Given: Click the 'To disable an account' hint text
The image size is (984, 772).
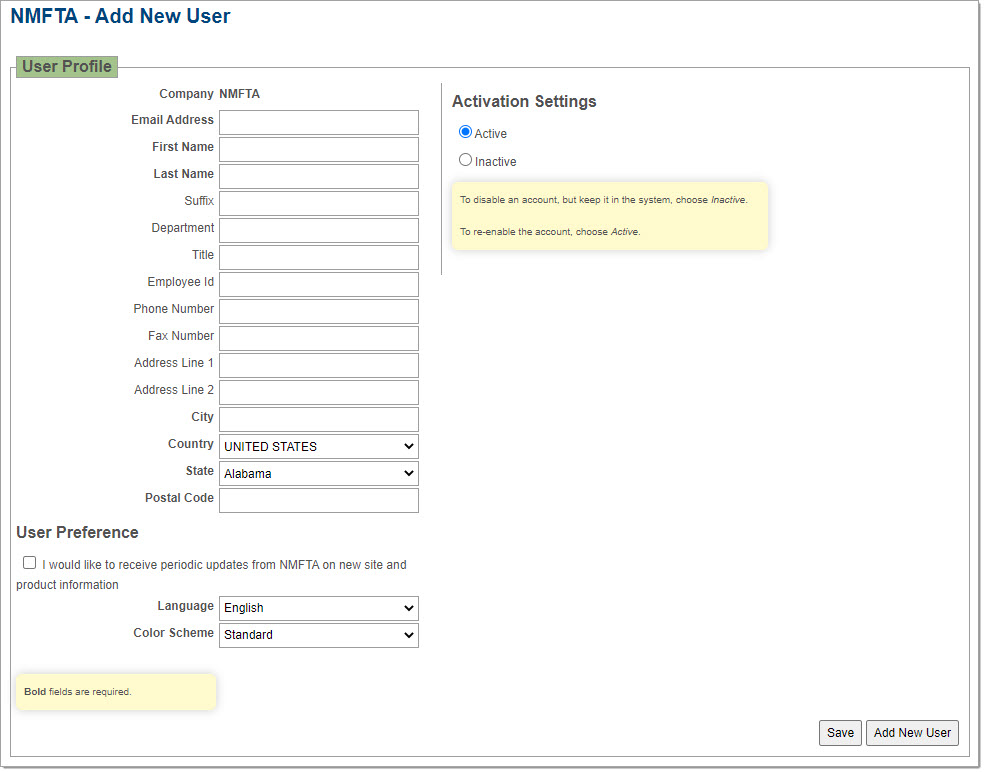Looking at the screenshot, I should click(x=604, y=200).
